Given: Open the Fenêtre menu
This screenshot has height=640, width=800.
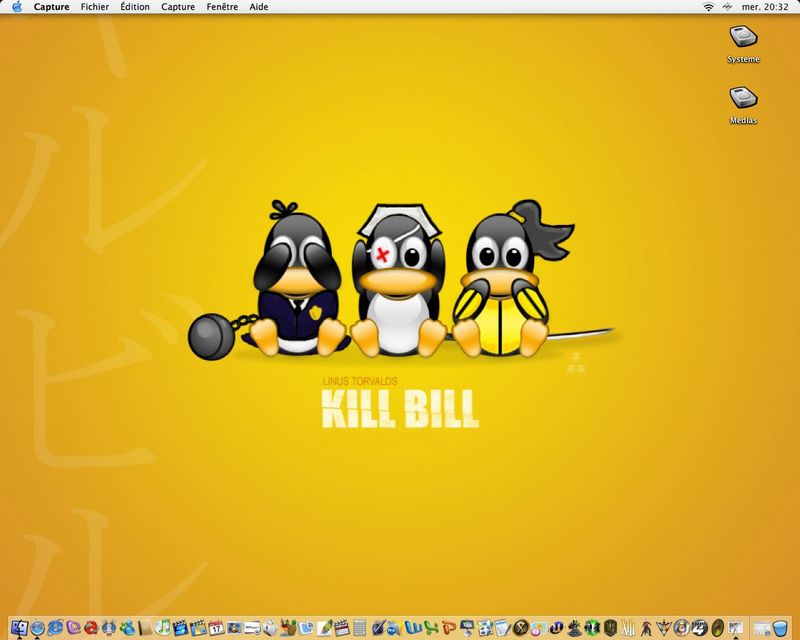Looking at the screenshot, I should 222,7.
